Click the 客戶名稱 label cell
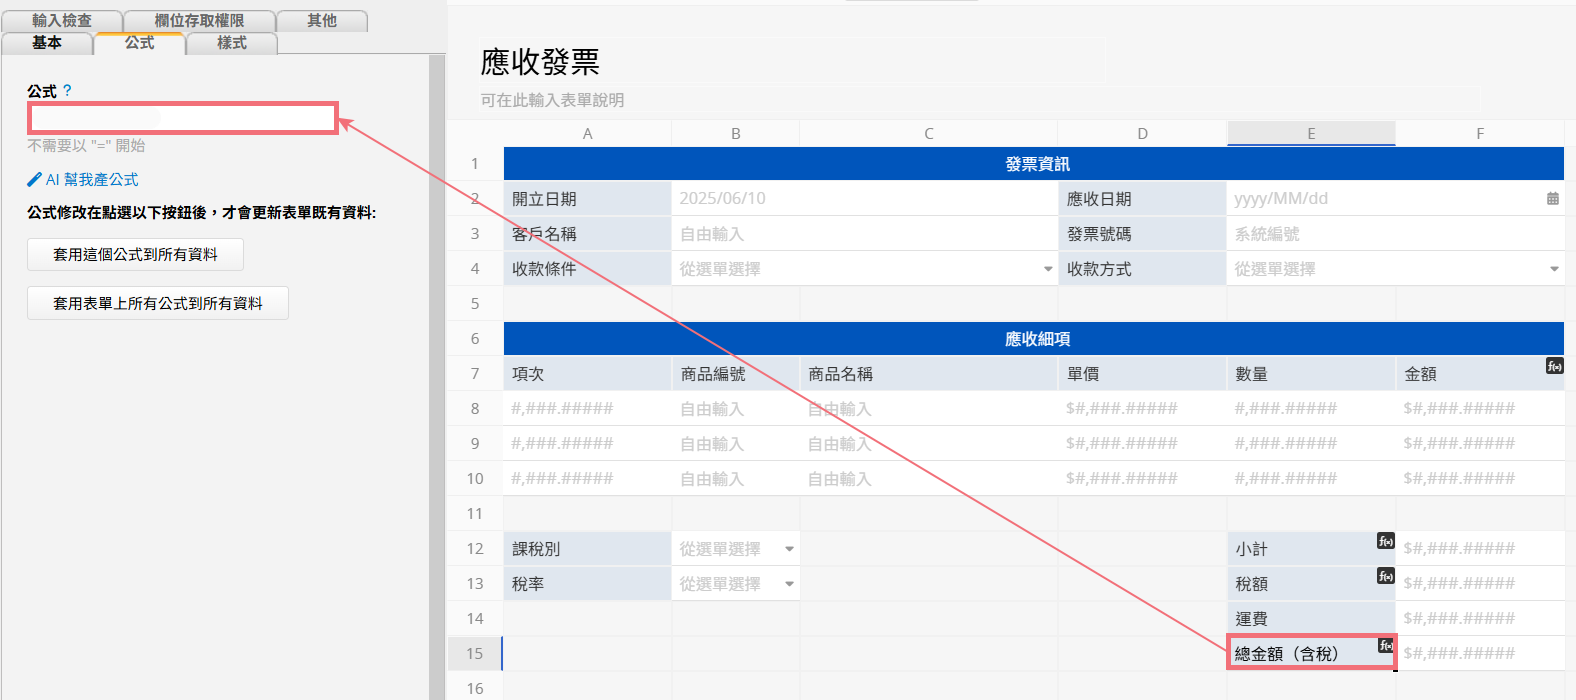 tap(587, 234)
